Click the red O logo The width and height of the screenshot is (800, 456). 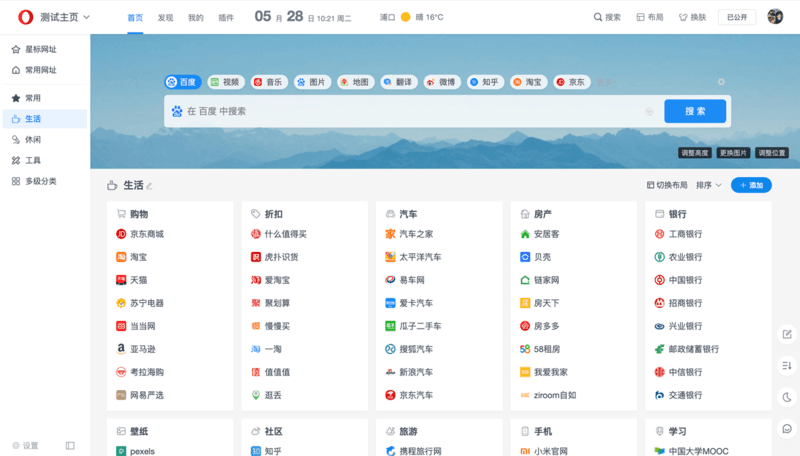pyautogui.click(x=26, y=17)
